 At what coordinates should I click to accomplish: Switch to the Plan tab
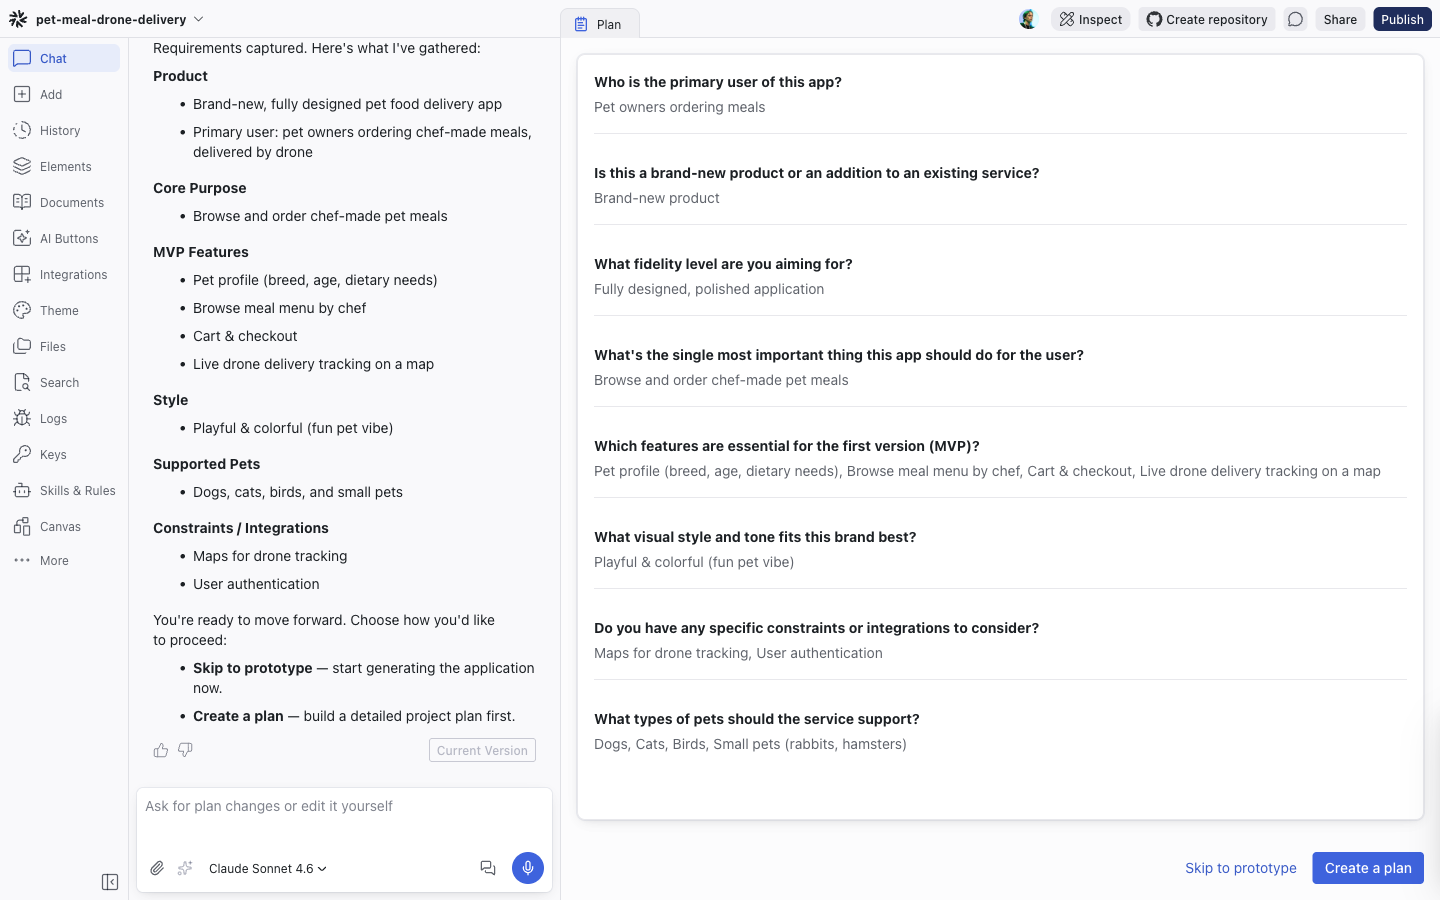coord(599,24)
